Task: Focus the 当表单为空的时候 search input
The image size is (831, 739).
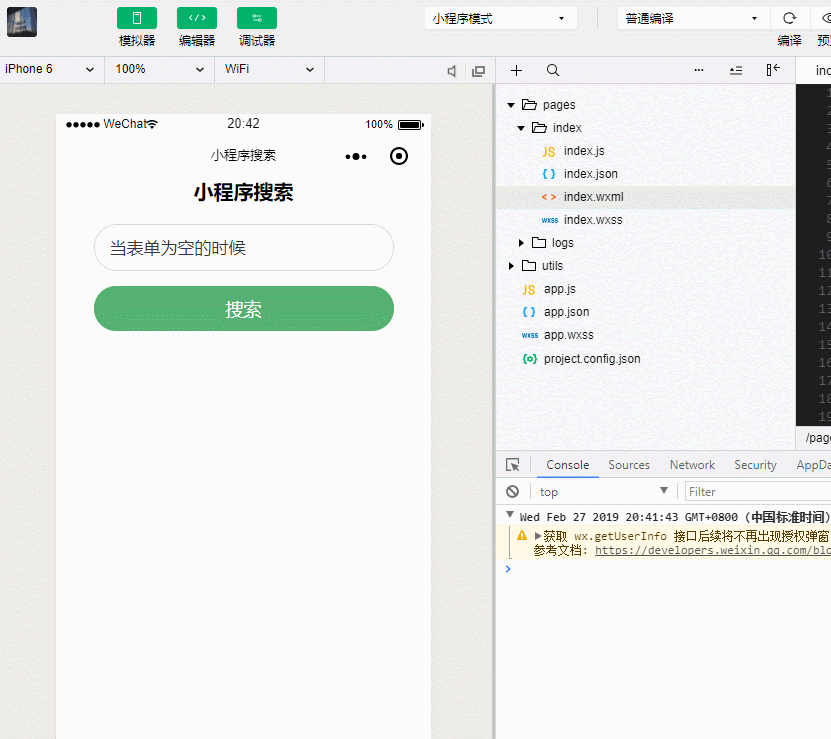Action: click(244, 248)
